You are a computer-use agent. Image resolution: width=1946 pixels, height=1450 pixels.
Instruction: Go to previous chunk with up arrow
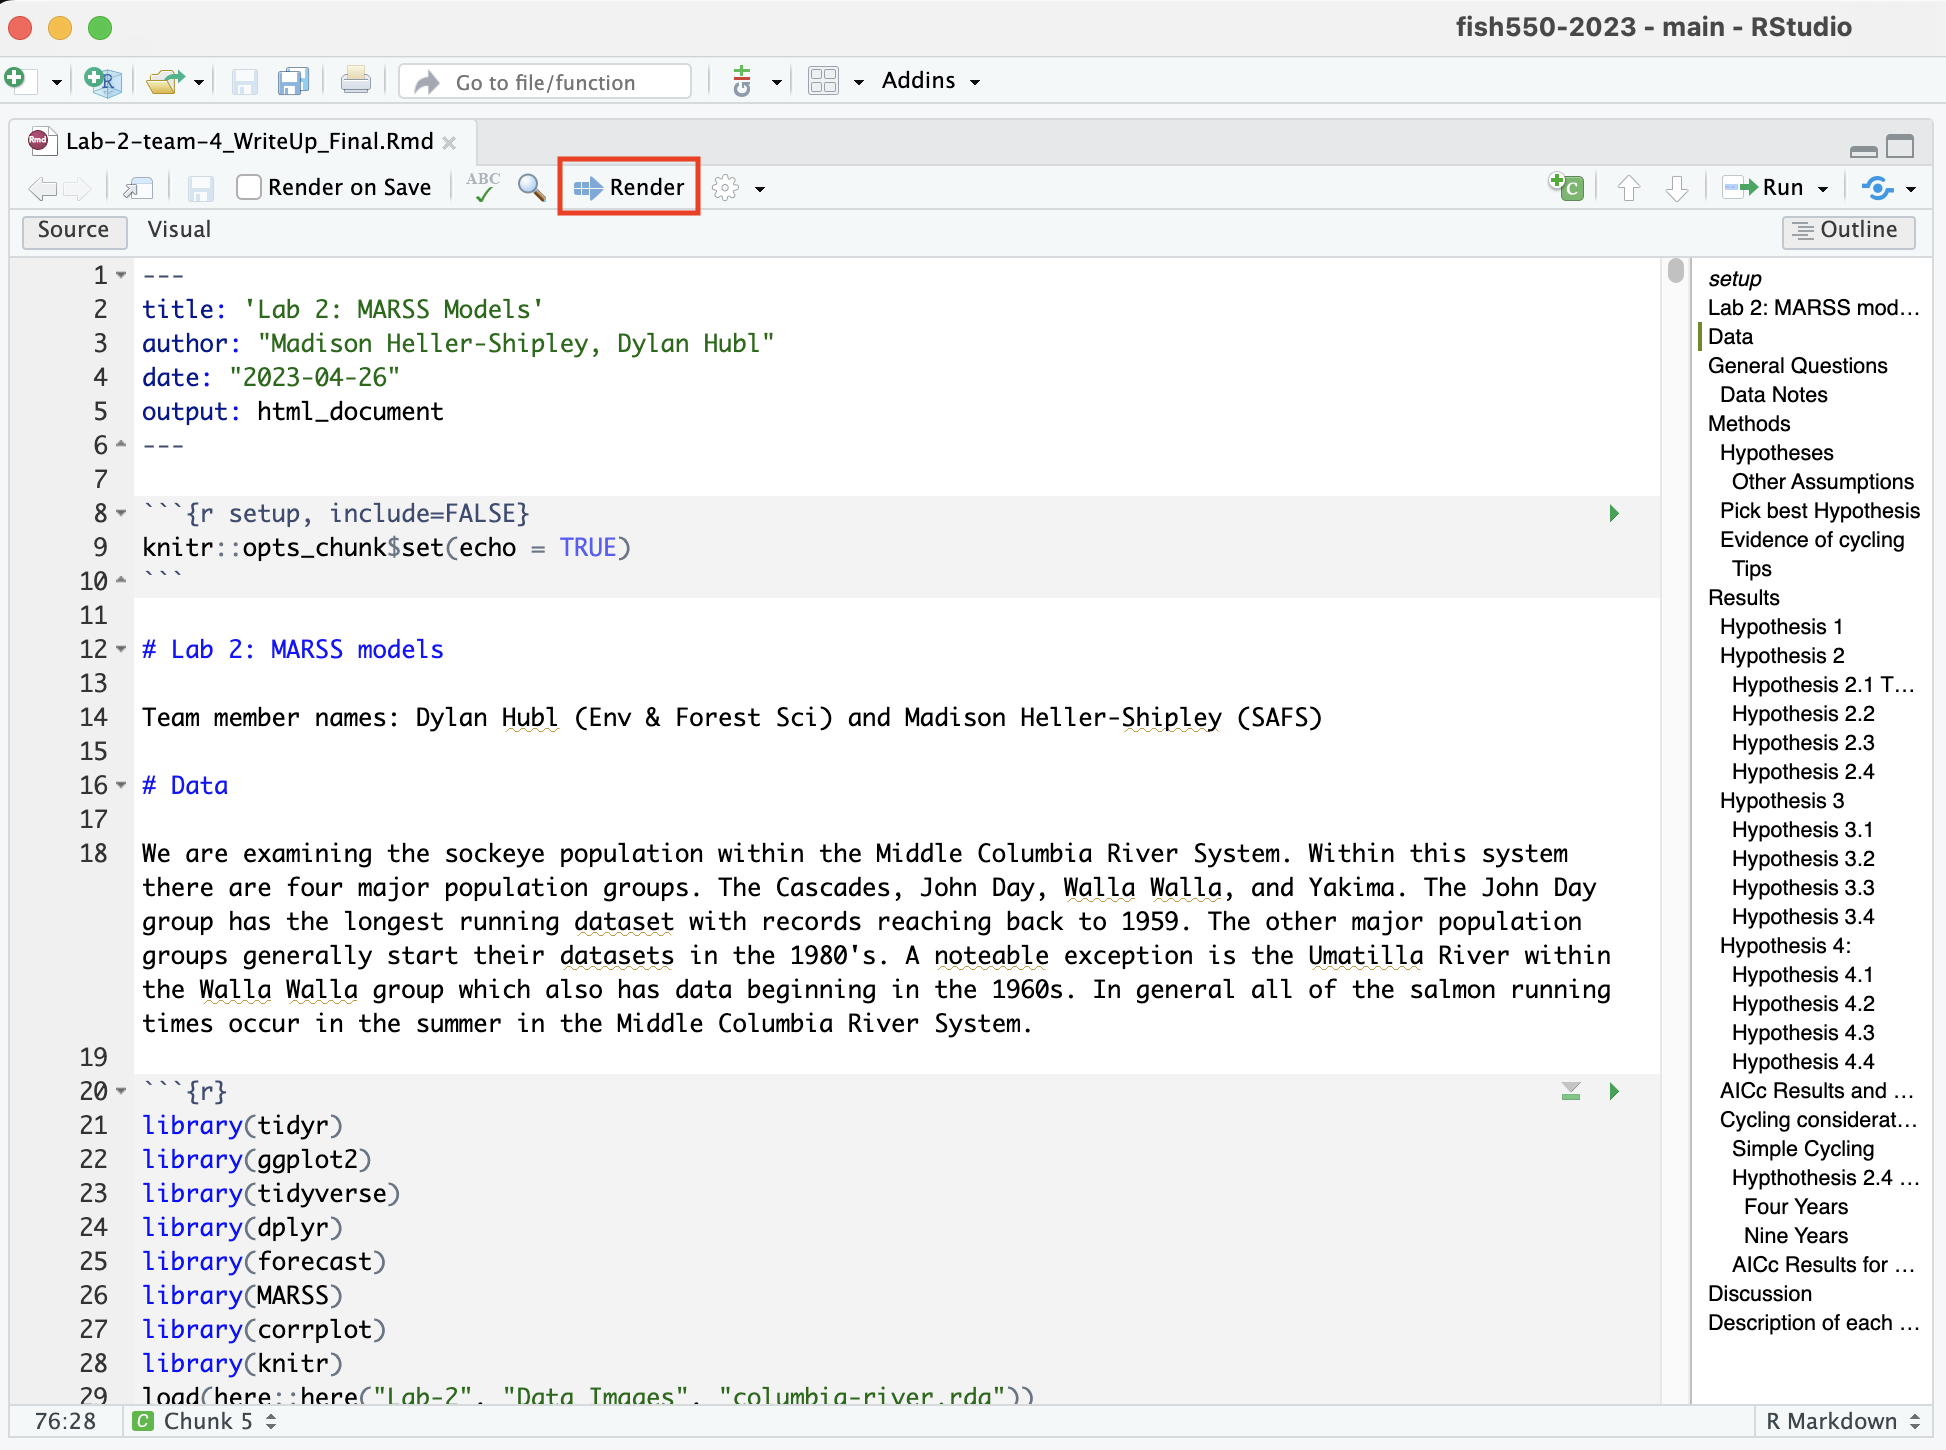[x=1629, y=187]
